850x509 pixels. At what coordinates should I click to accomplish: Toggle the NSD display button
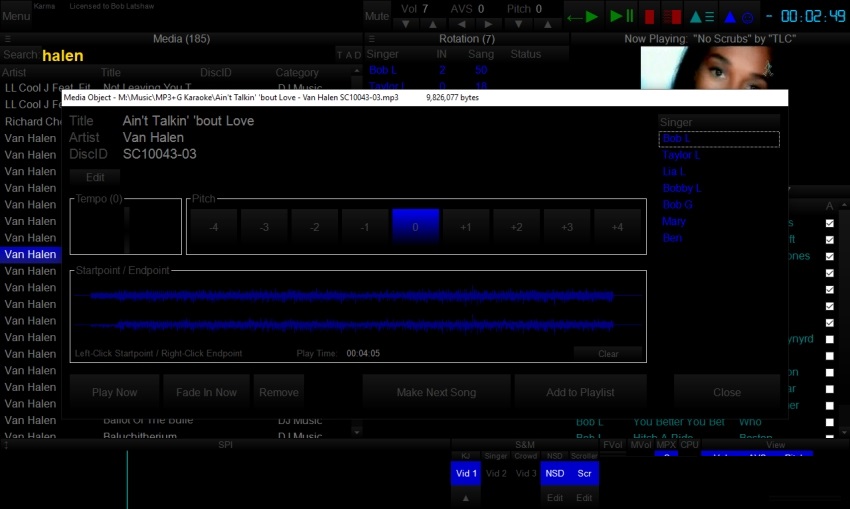coord(554,473)
